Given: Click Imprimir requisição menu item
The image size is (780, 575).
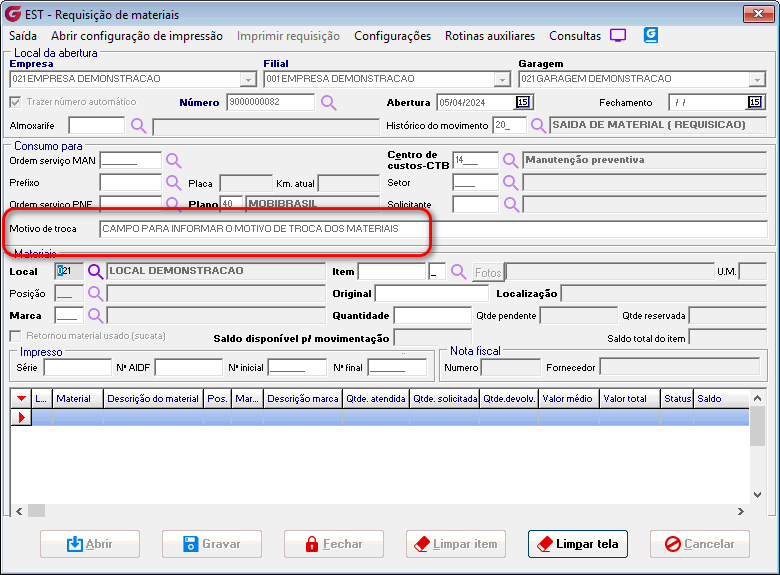Looking at the screenshot, I should point(288,36).
